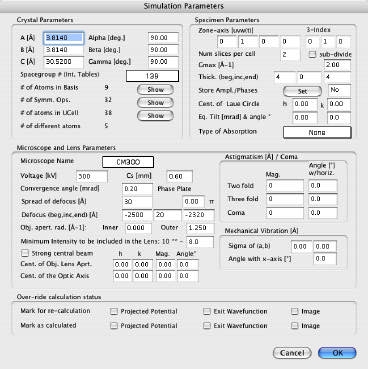Click the Coma Angle field
The image size is (368, 369).
[x=323, y=213]
